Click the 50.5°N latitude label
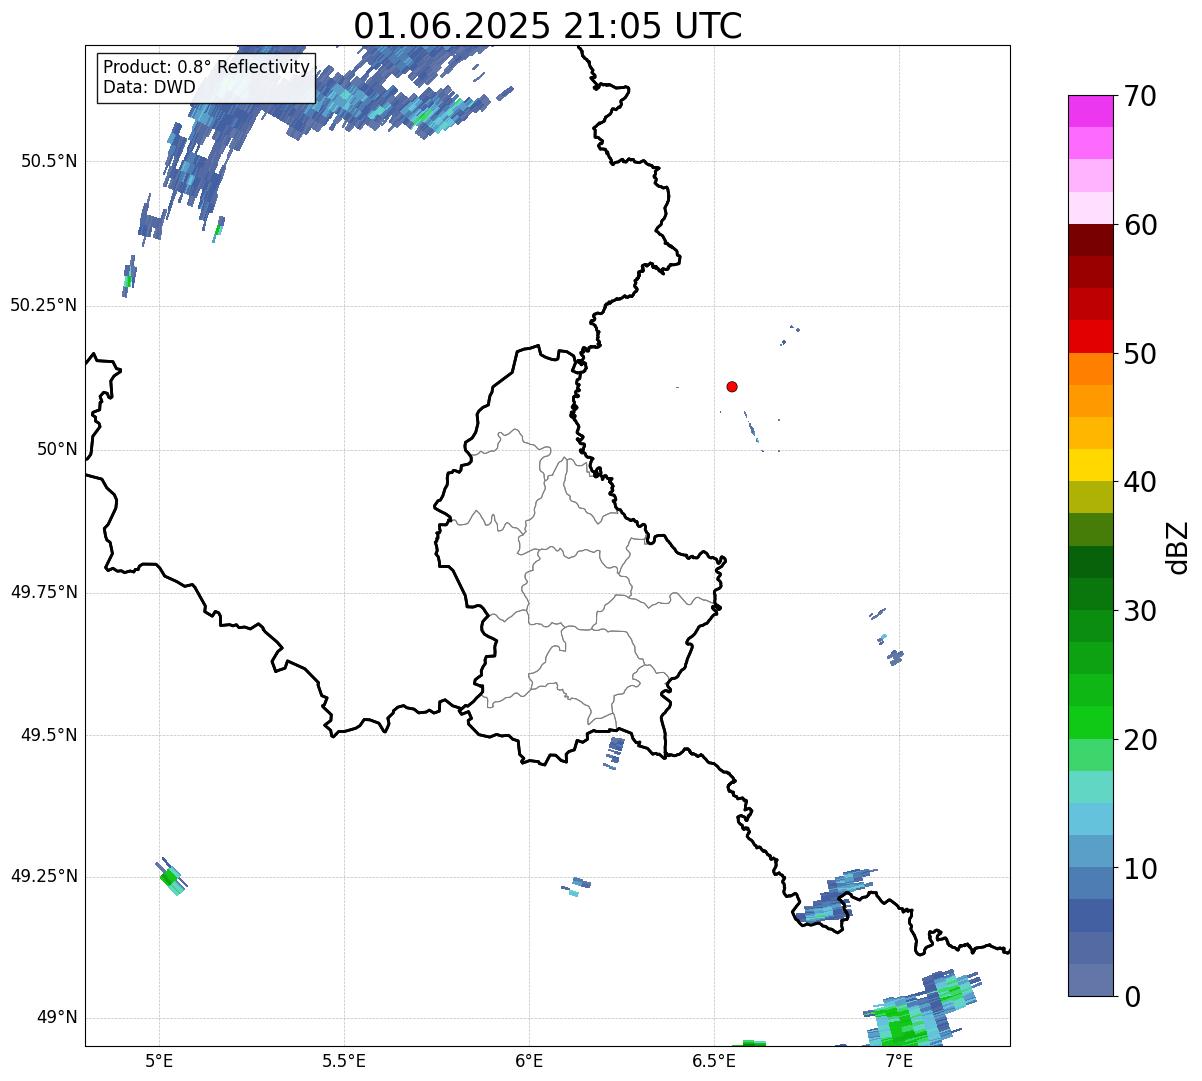The width and height of the screenshot is (1202, 1081). point(50,161)
